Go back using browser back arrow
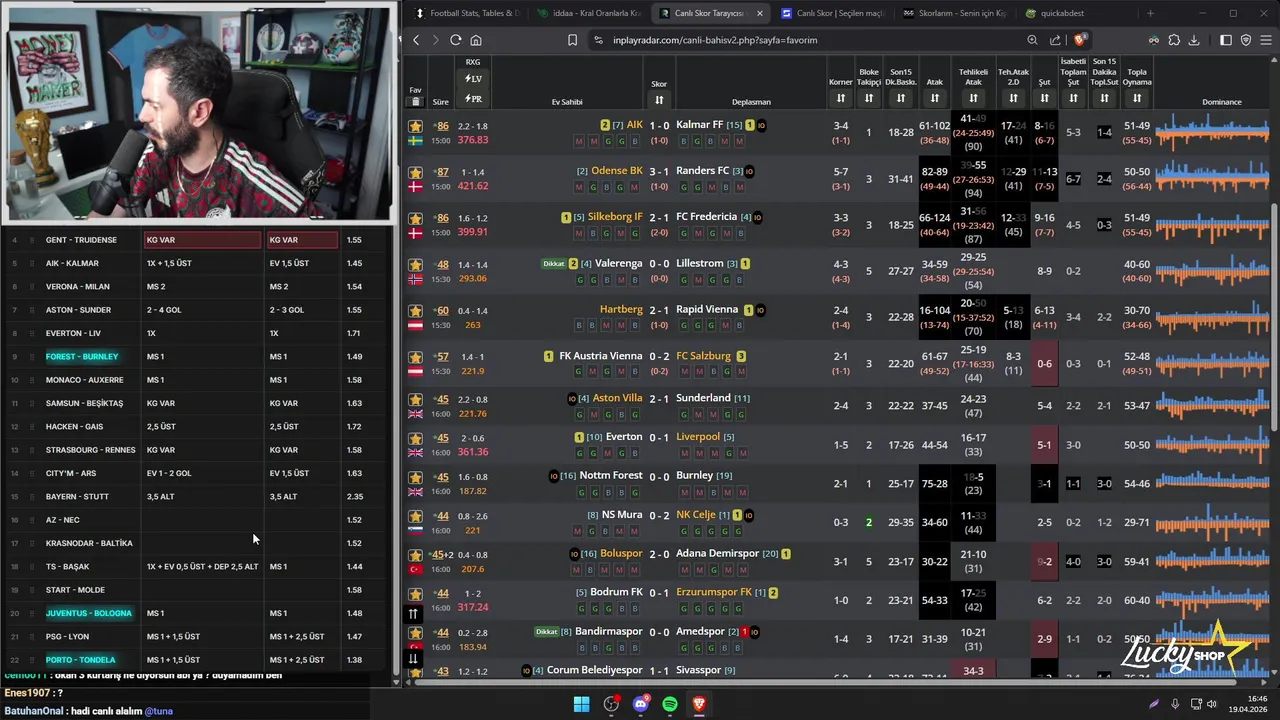Viewport: 1280px width, 720px height. click(416, 40)
